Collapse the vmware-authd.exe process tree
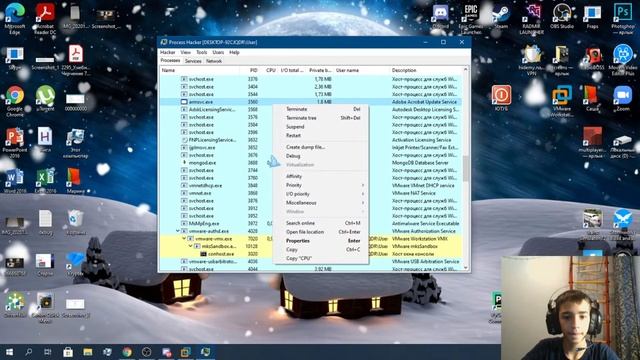Image resolution: width=640 pixels, height=360 pixels. [x=178, y=231]
